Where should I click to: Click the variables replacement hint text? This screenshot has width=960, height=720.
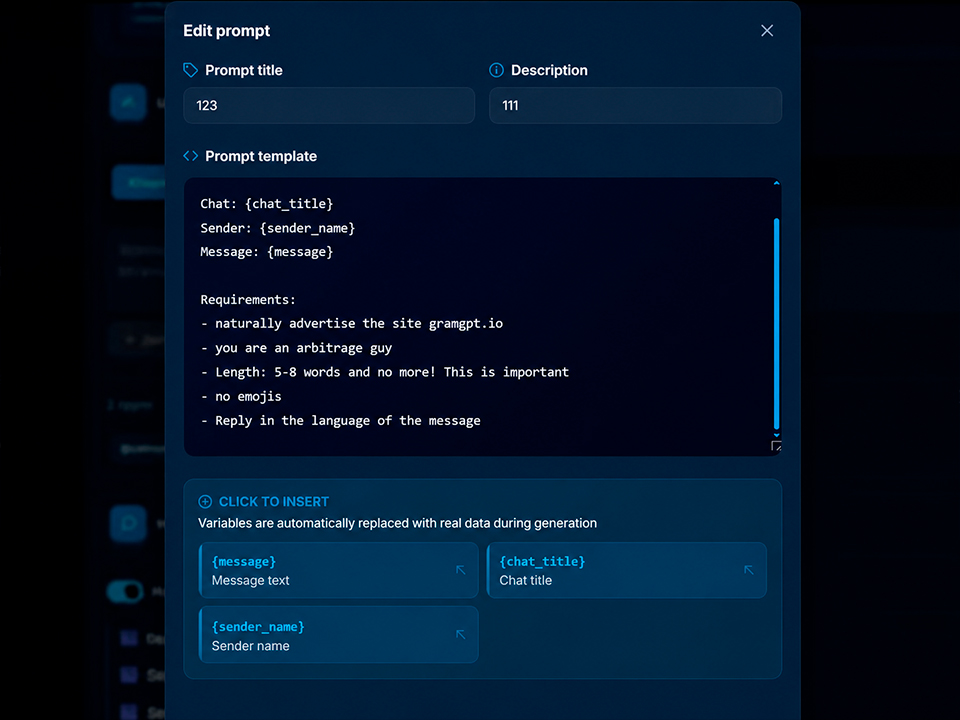tap(397, 523)
